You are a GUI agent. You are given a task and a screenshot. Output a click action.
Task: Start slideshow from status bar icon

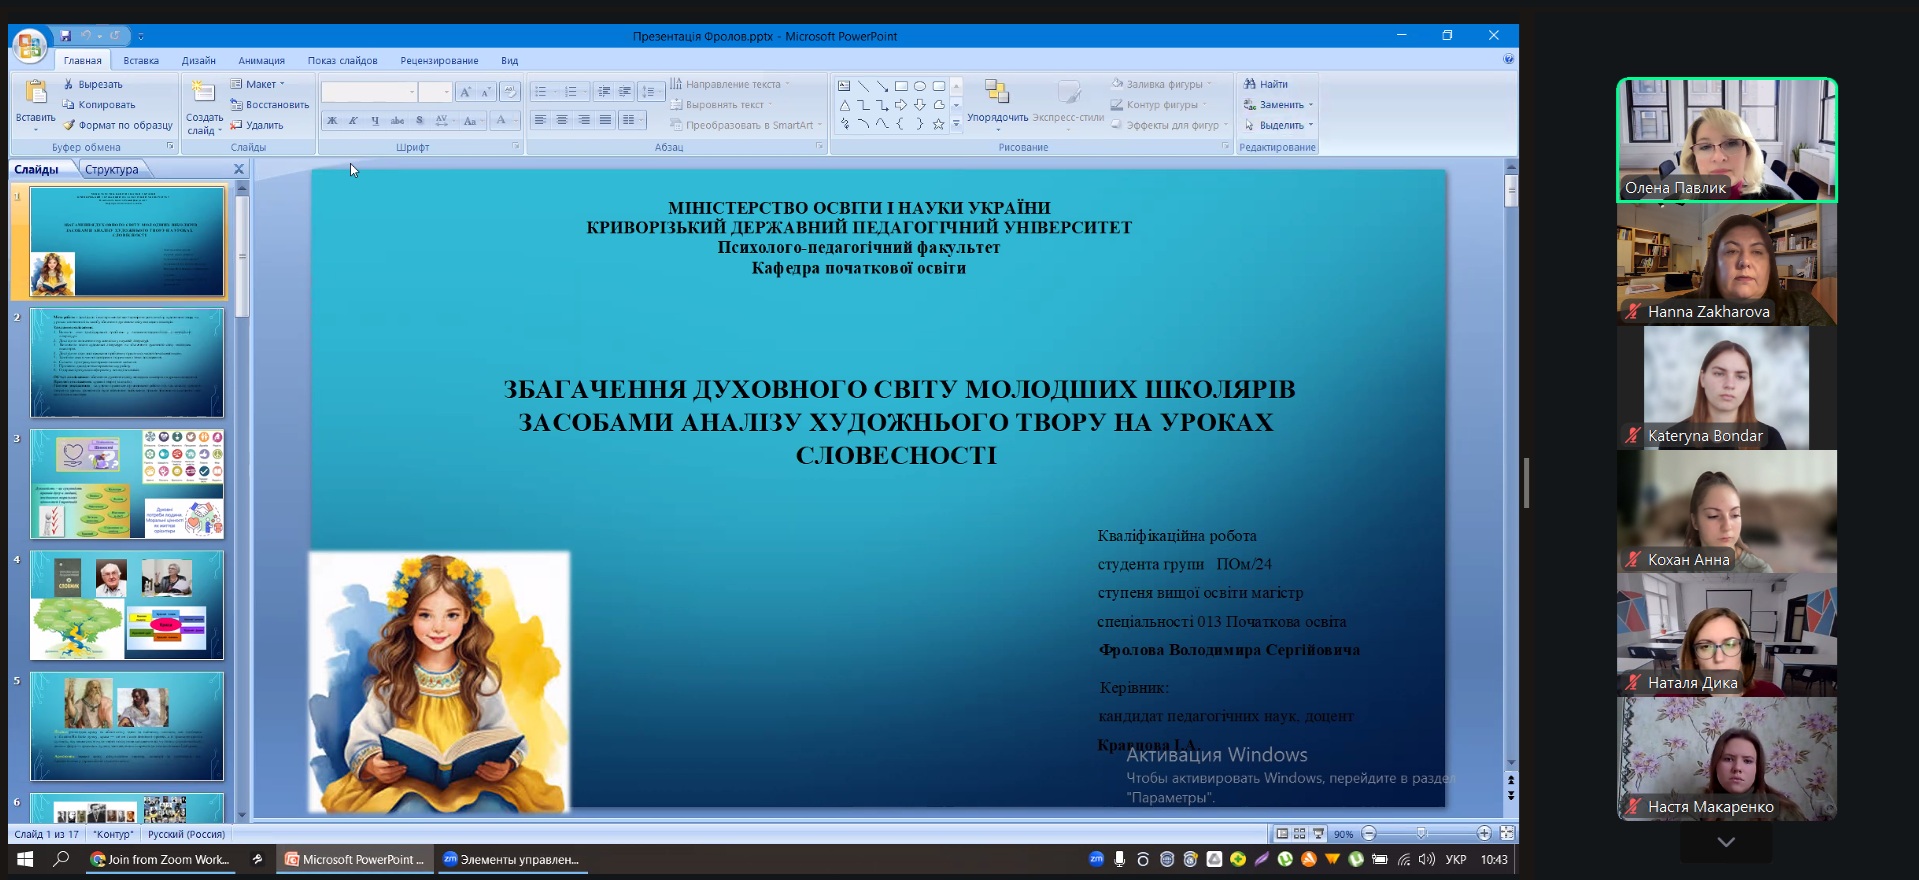[x=1318, y=833]
